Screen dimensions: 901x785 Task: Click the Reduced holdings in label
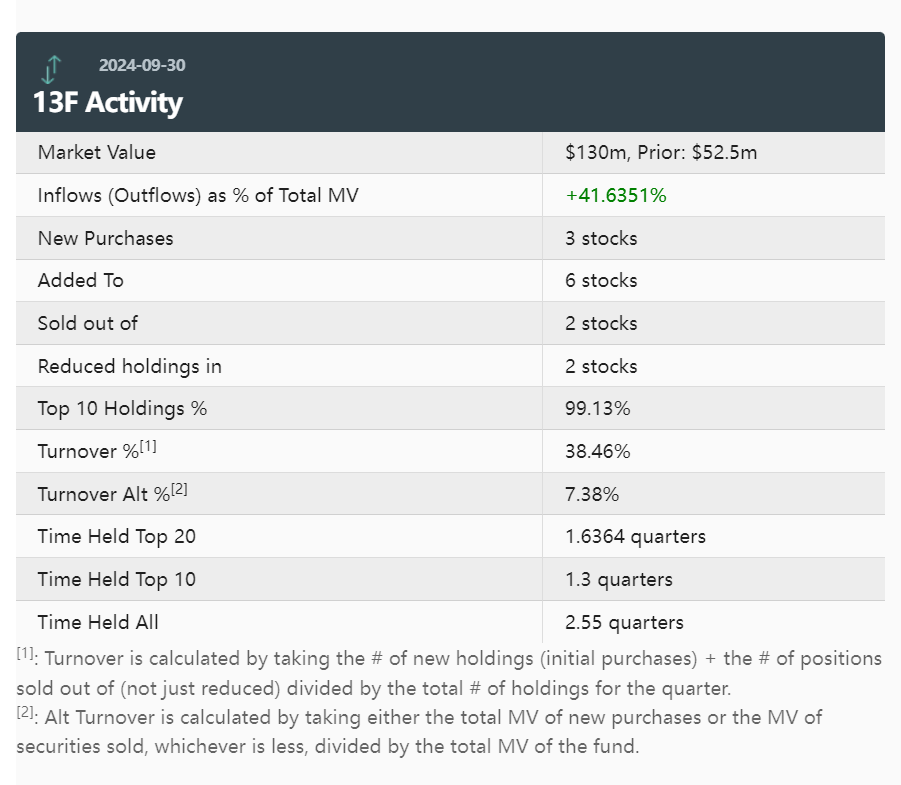(x=130, y=366)
